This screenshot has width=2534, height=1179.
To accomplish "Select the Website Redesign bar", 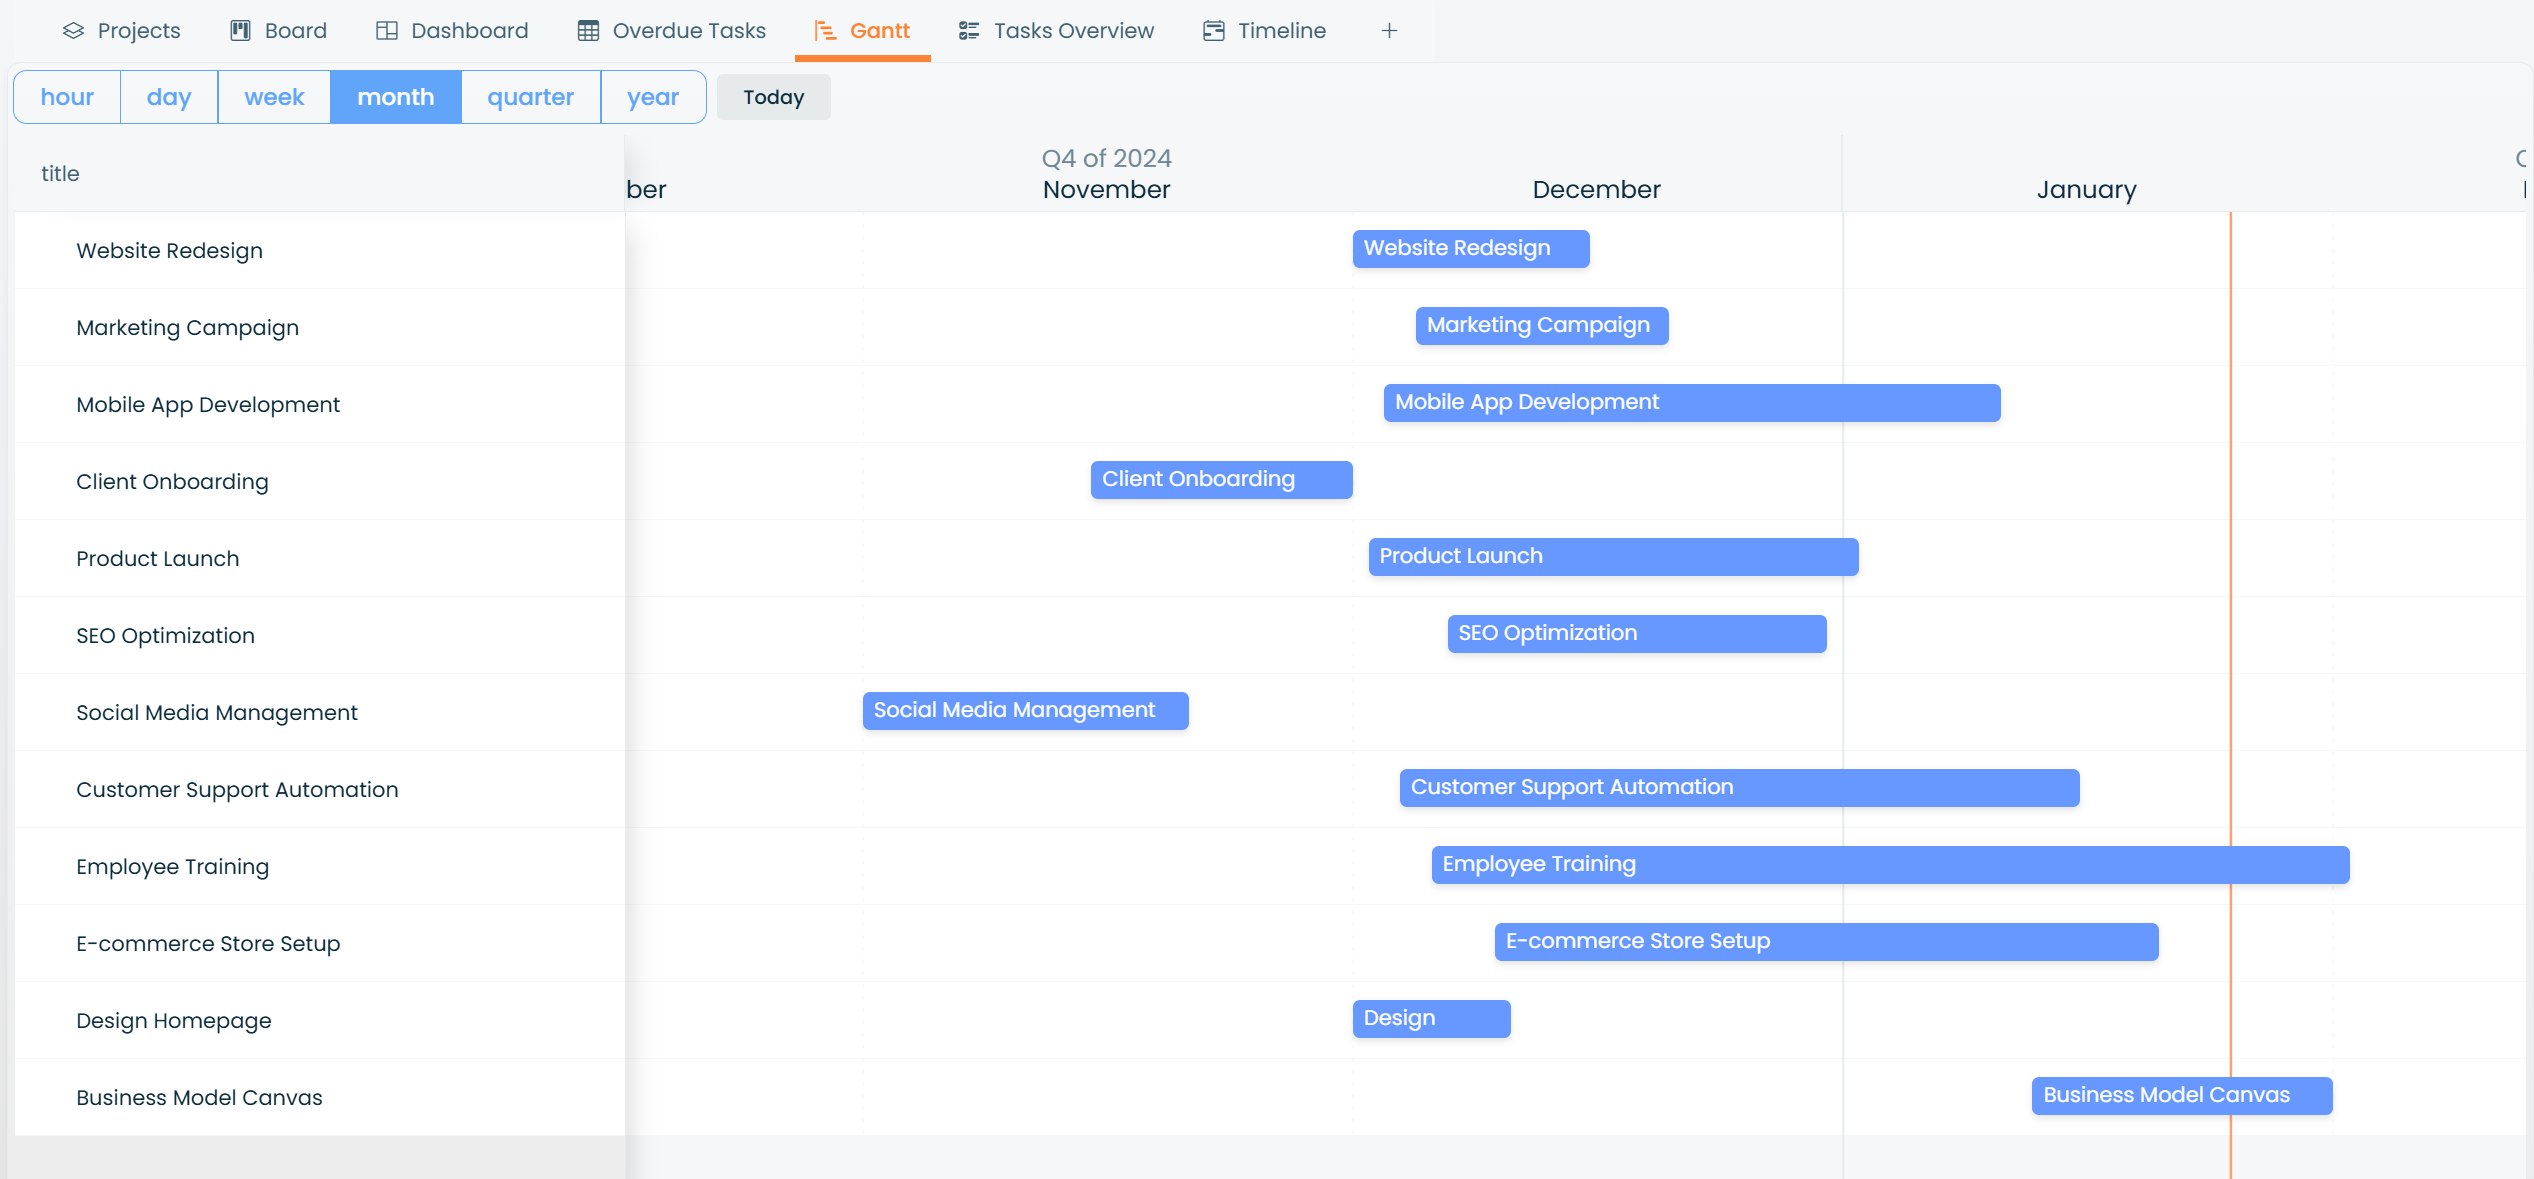I will point(1471,249).
